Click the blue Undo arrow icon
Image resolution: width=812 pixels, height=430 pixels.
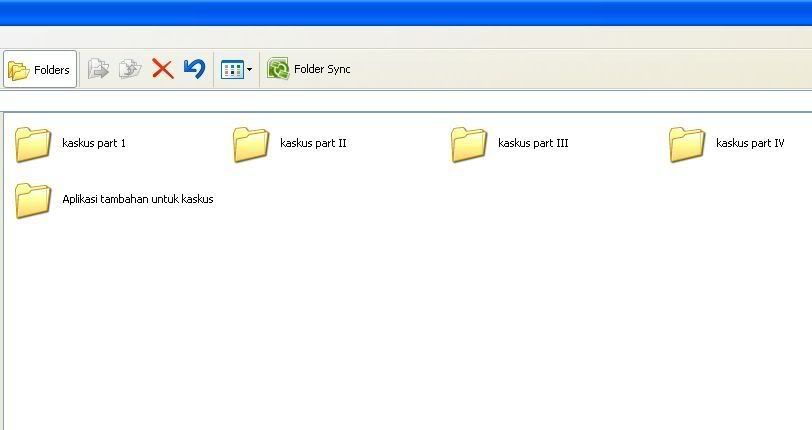(195, 69)
